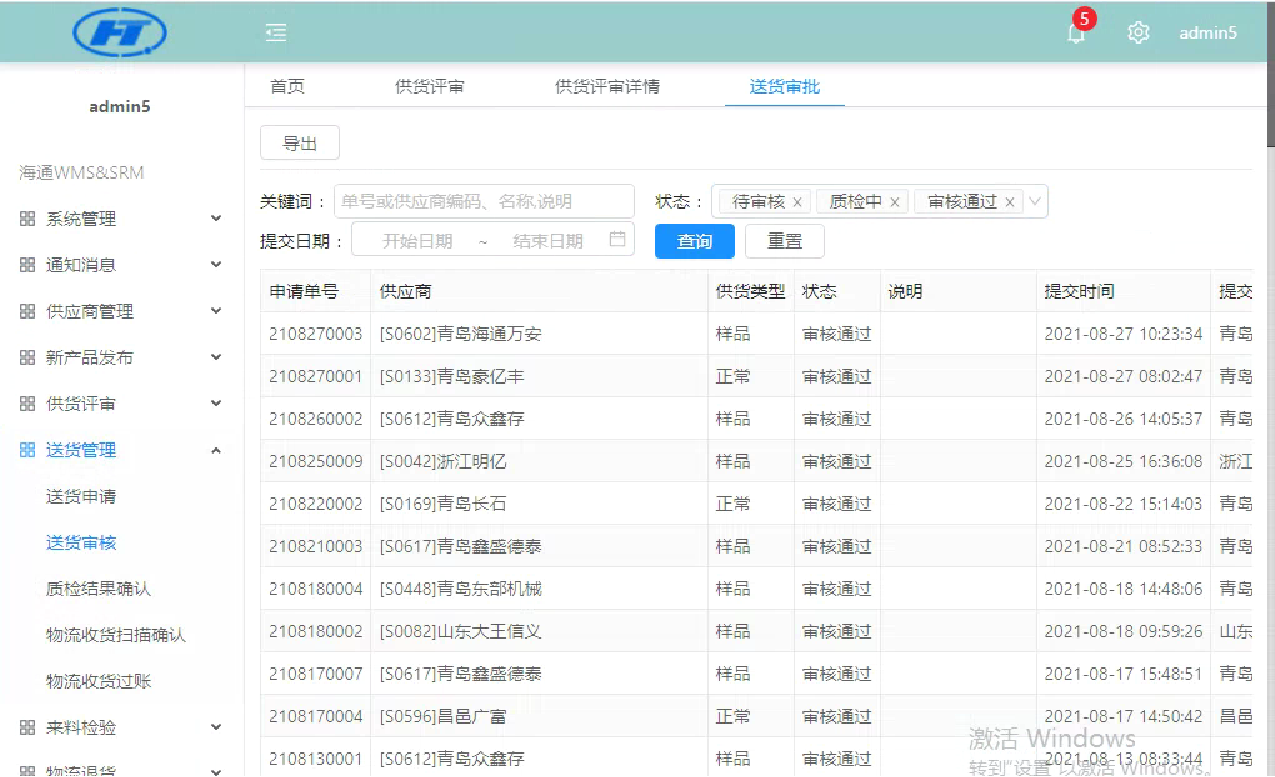Click the 导出 export button
The width and height of the screenshot is (1275, 777).
(299, 144)
